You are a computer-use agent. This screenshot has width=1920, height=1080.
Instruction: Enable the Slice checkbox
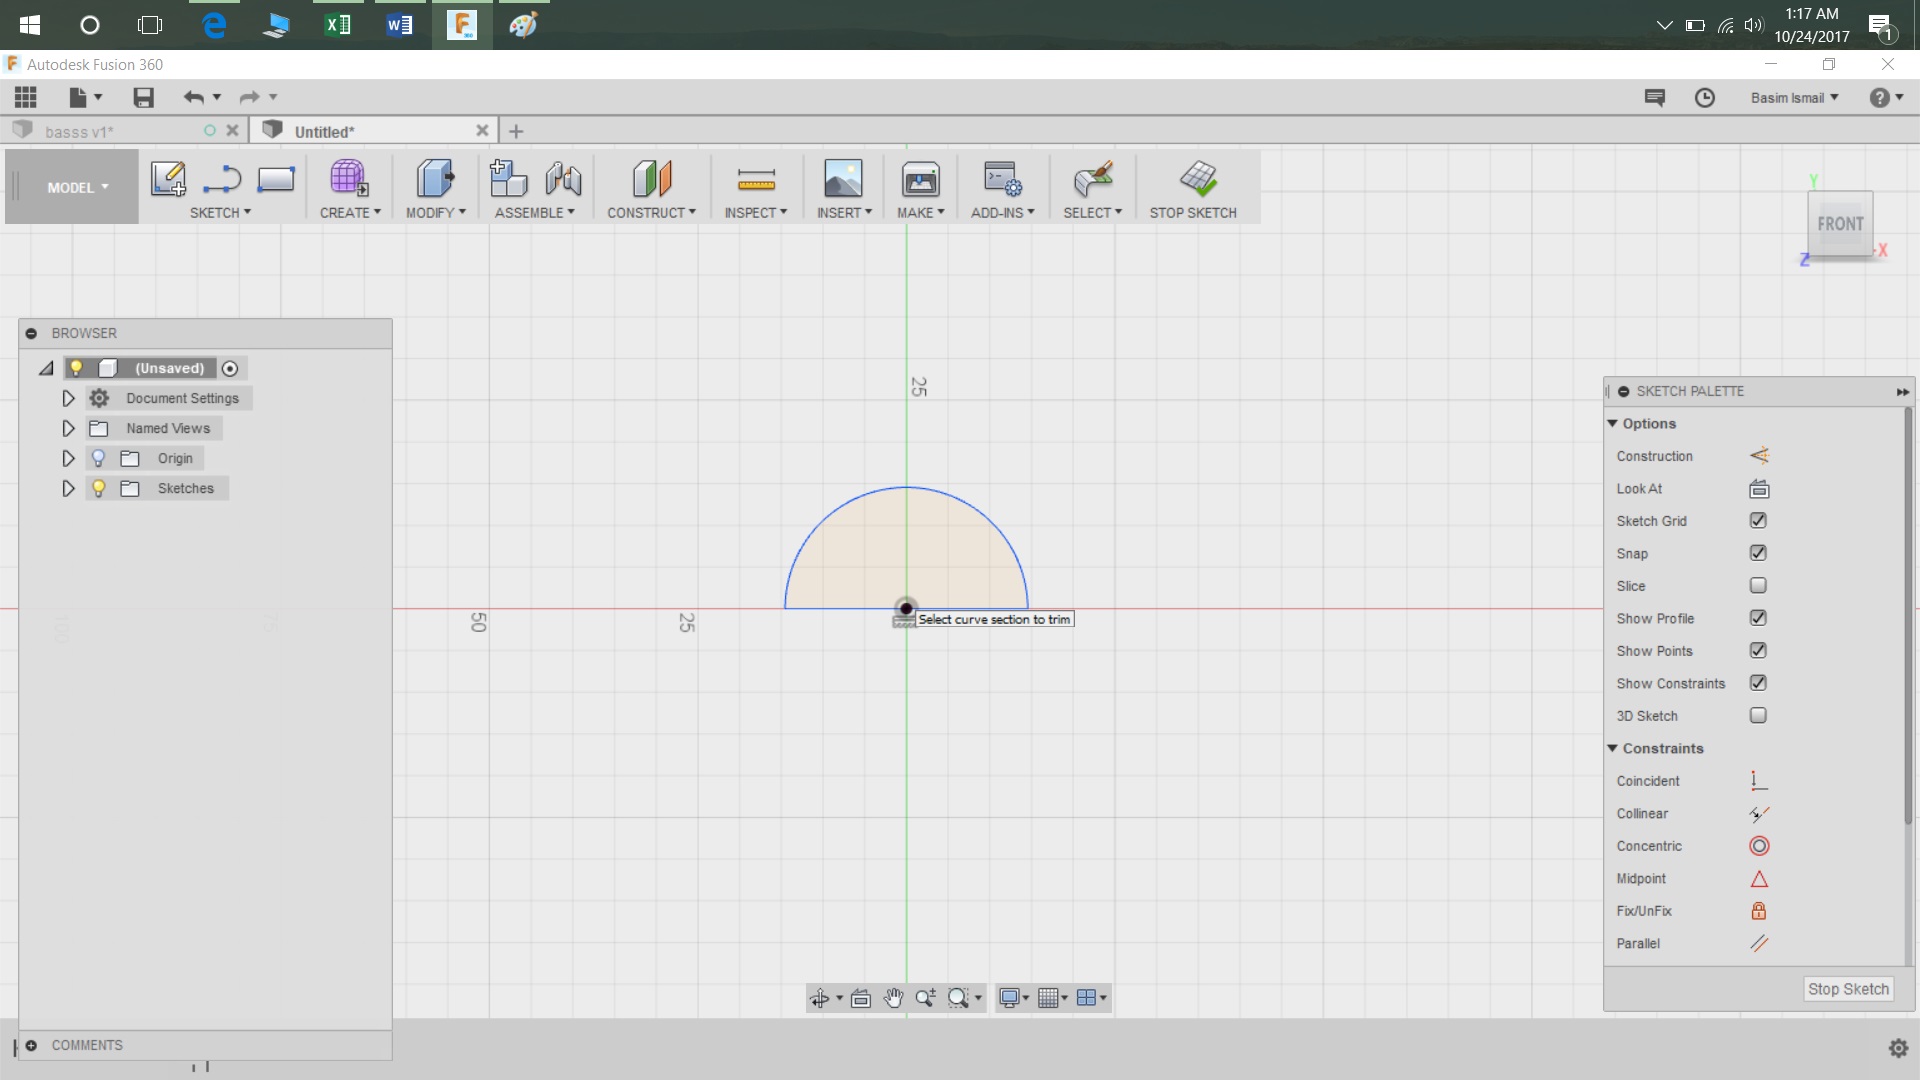pos(1758,586)
